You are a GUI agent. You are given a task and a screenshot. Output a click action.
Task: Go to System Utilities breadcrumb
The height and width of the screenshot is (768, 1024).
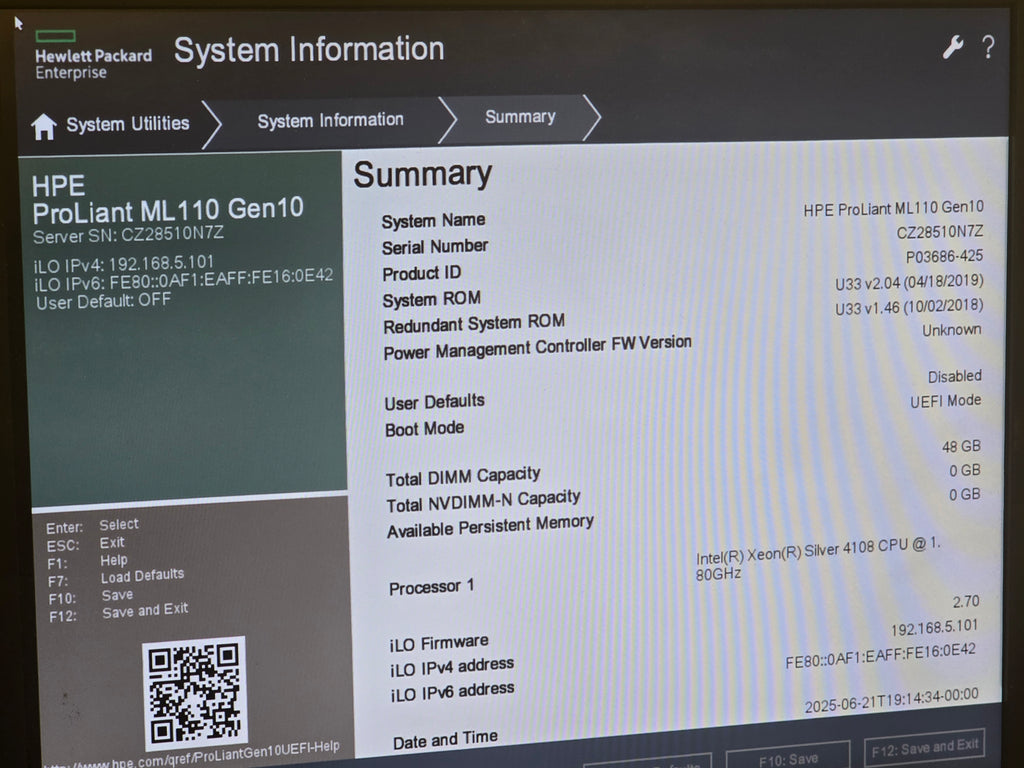[127, 123]
